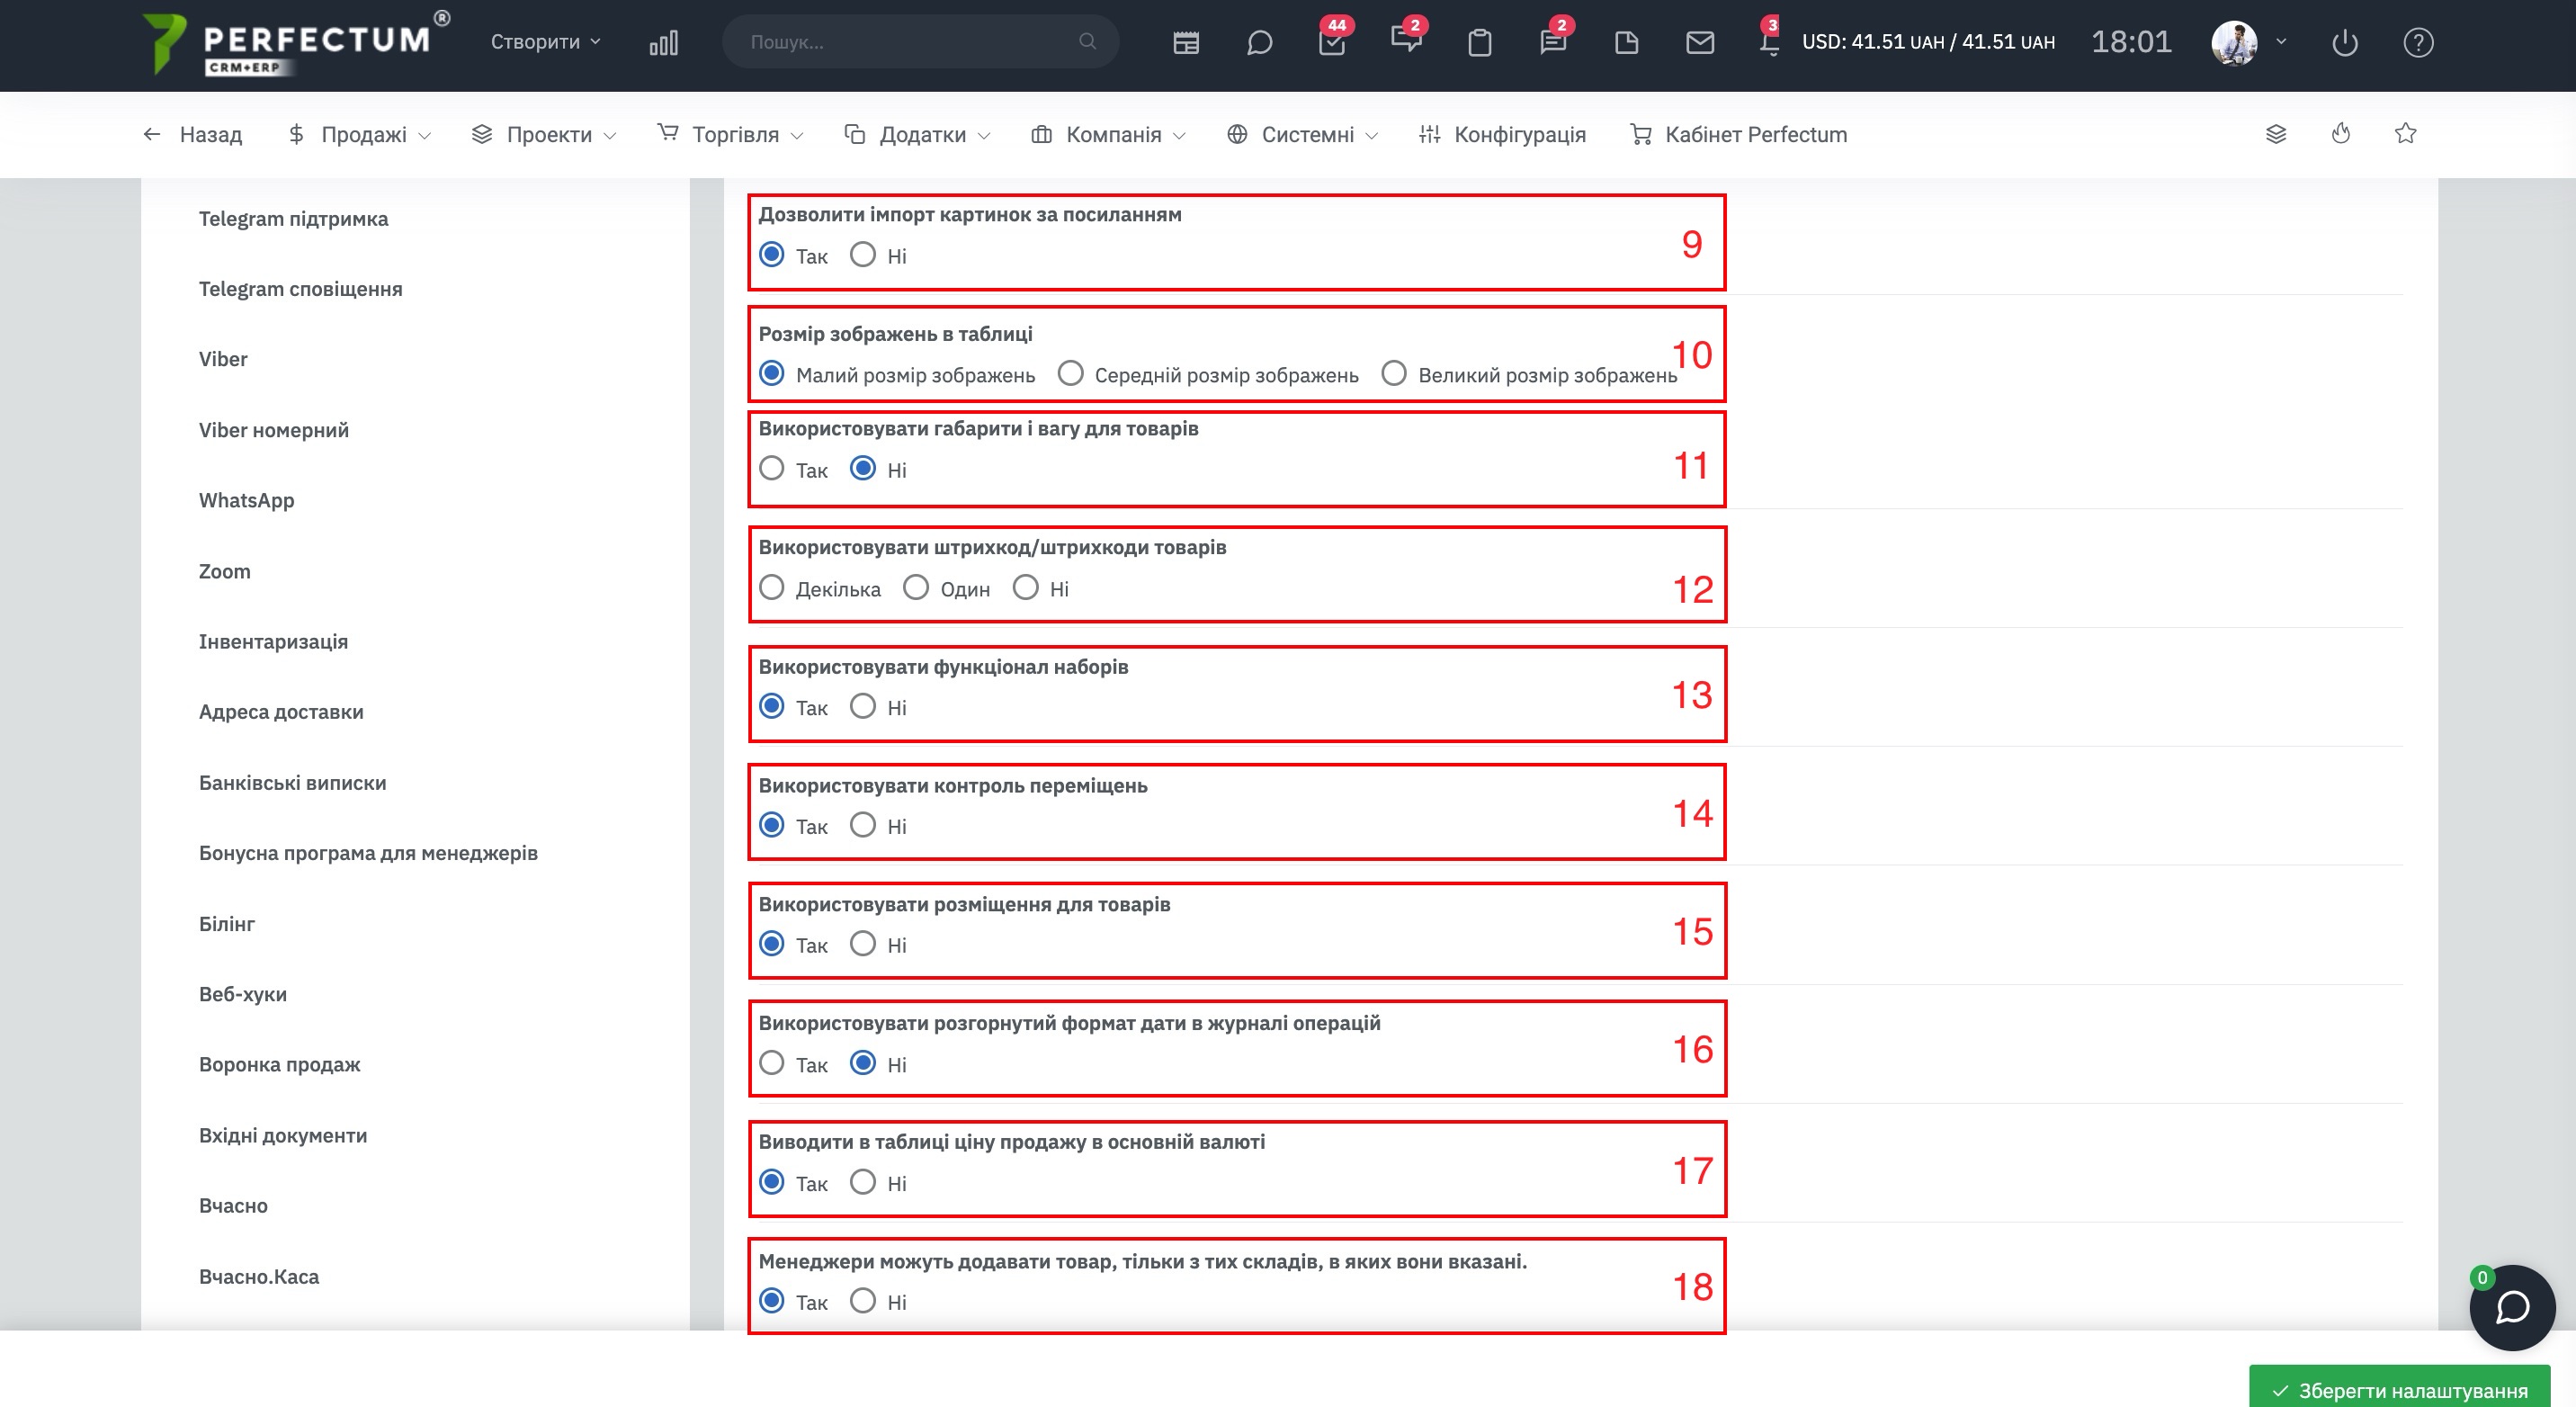The height and width of the screenshot is (1407, 2576).
Task: Open the chat bubble icon in top bar
Action: (x=1259, y=43)
